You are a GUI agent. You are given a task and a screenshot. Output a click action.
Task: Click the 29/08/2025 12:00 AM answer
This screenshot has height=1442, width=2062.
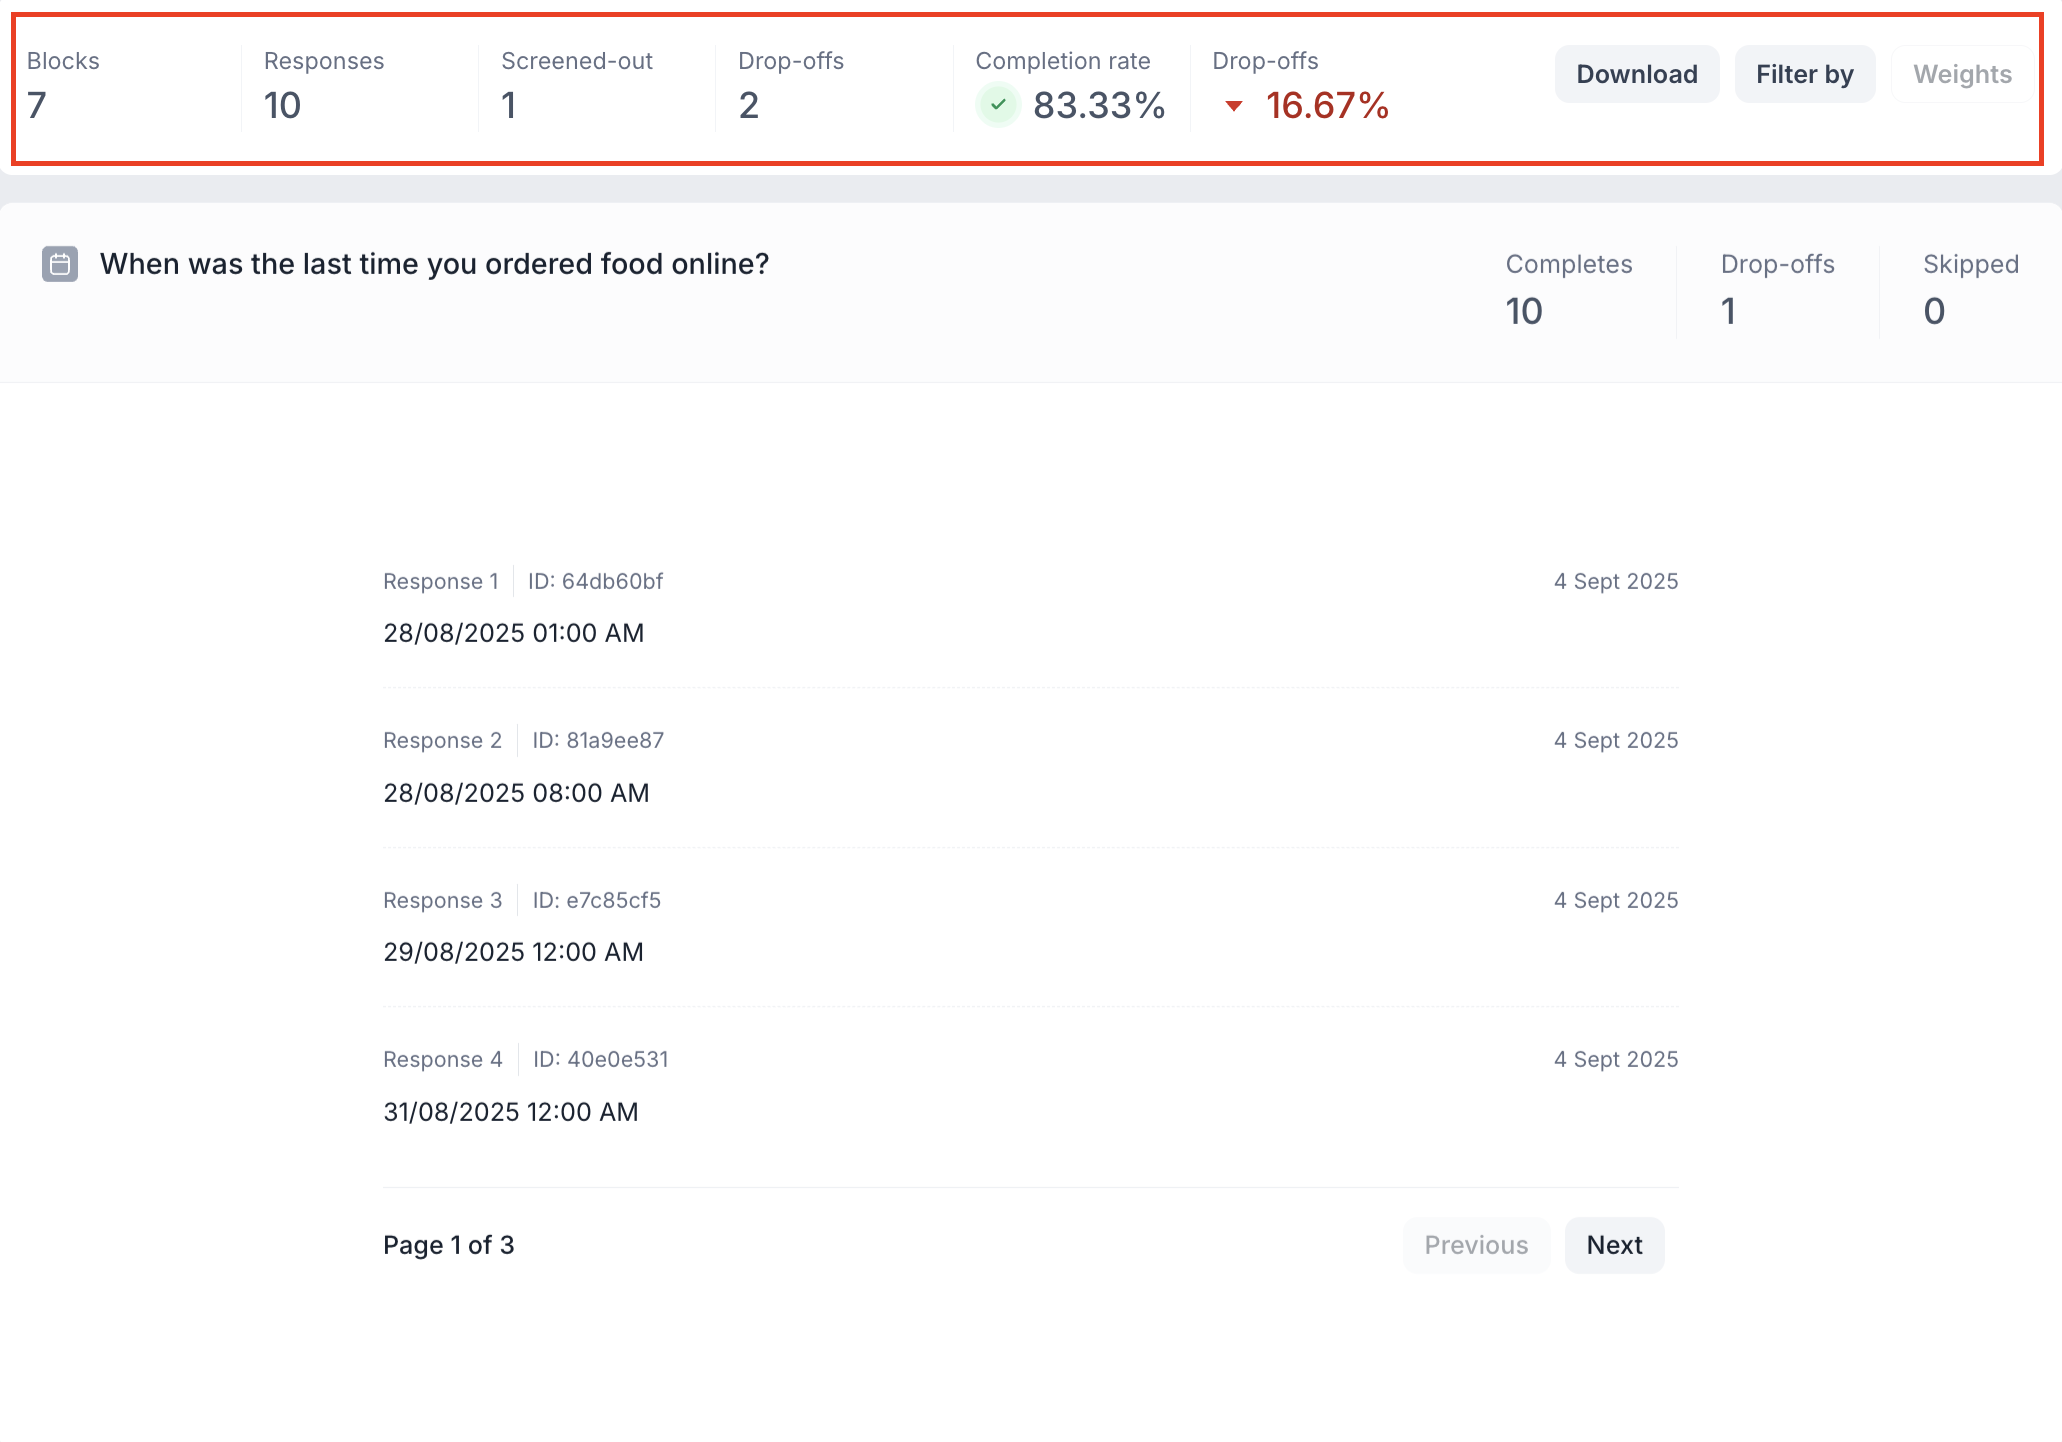(513, 952)
